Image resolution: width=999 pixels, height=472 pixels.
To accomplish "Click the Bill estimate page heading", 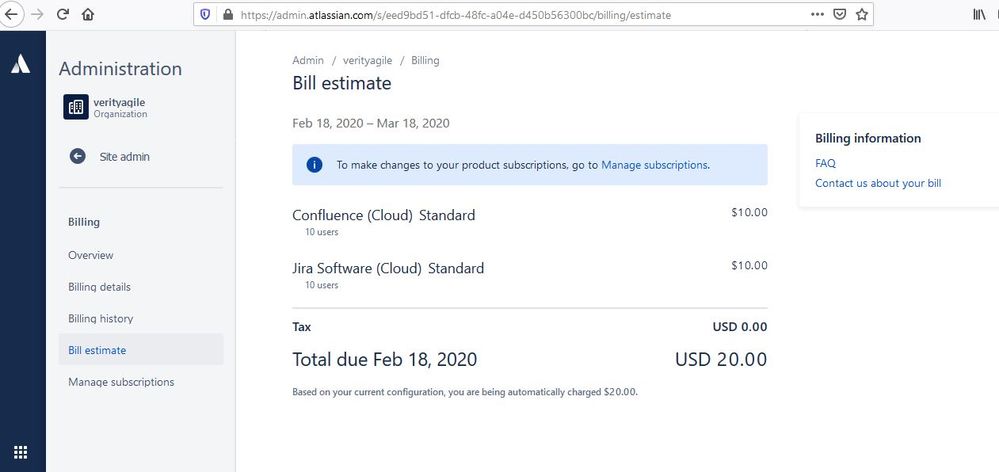I will coord(341,83).
